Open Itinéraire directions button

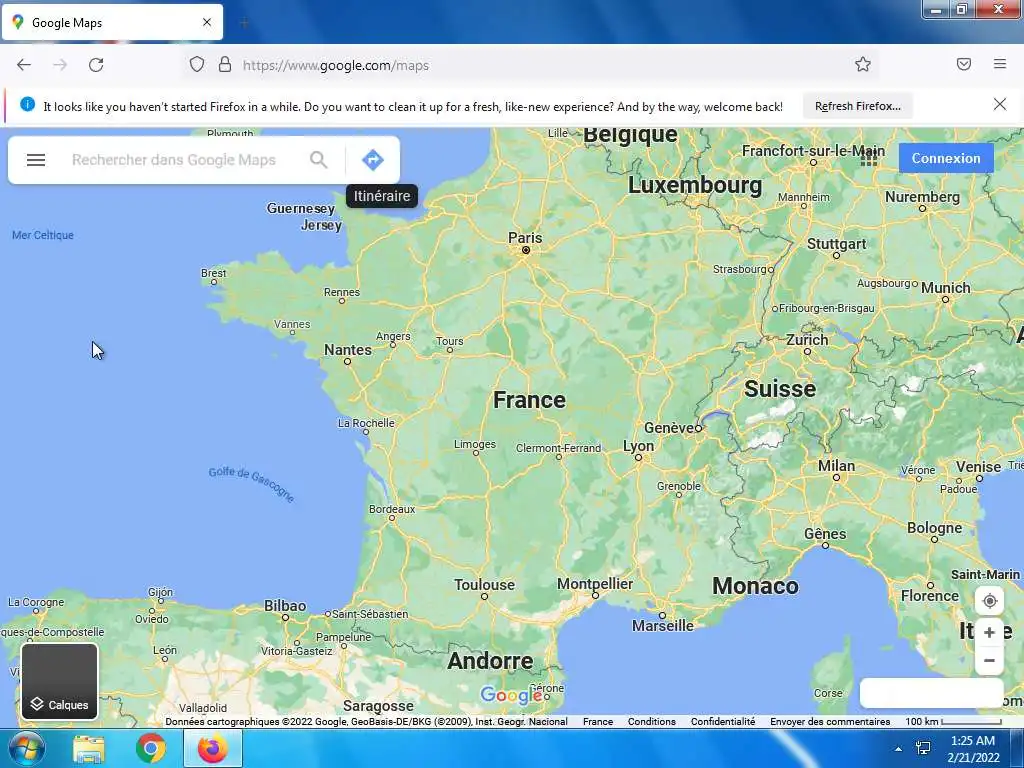tap(373, 160)
